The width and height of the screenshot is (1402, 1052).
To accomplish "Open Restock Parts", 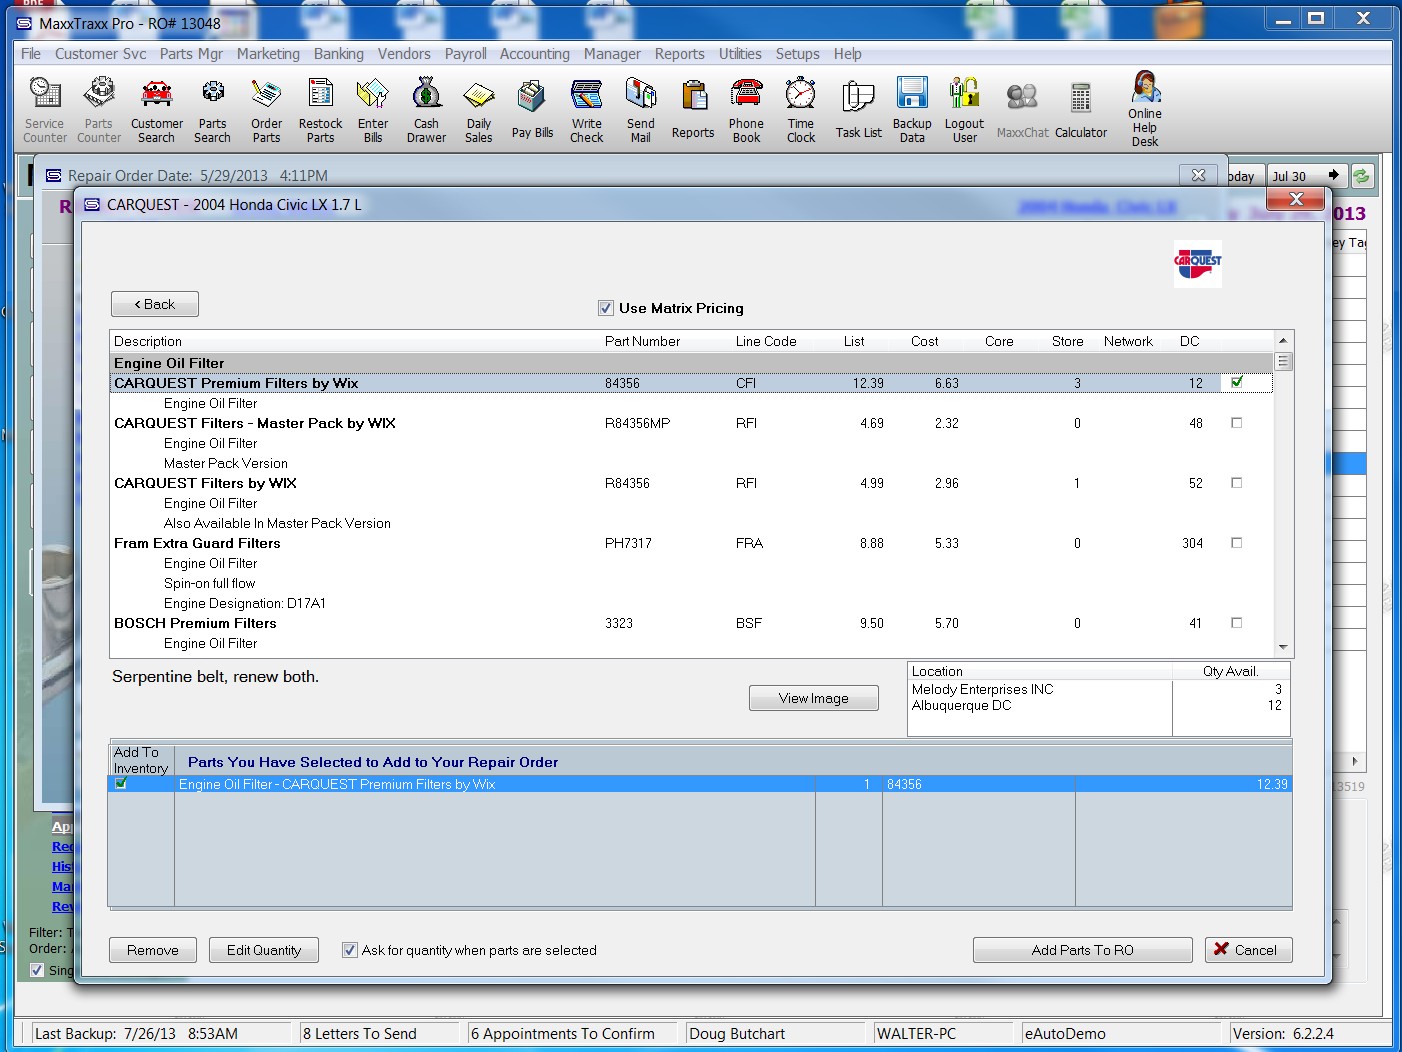I will [320, 110].
